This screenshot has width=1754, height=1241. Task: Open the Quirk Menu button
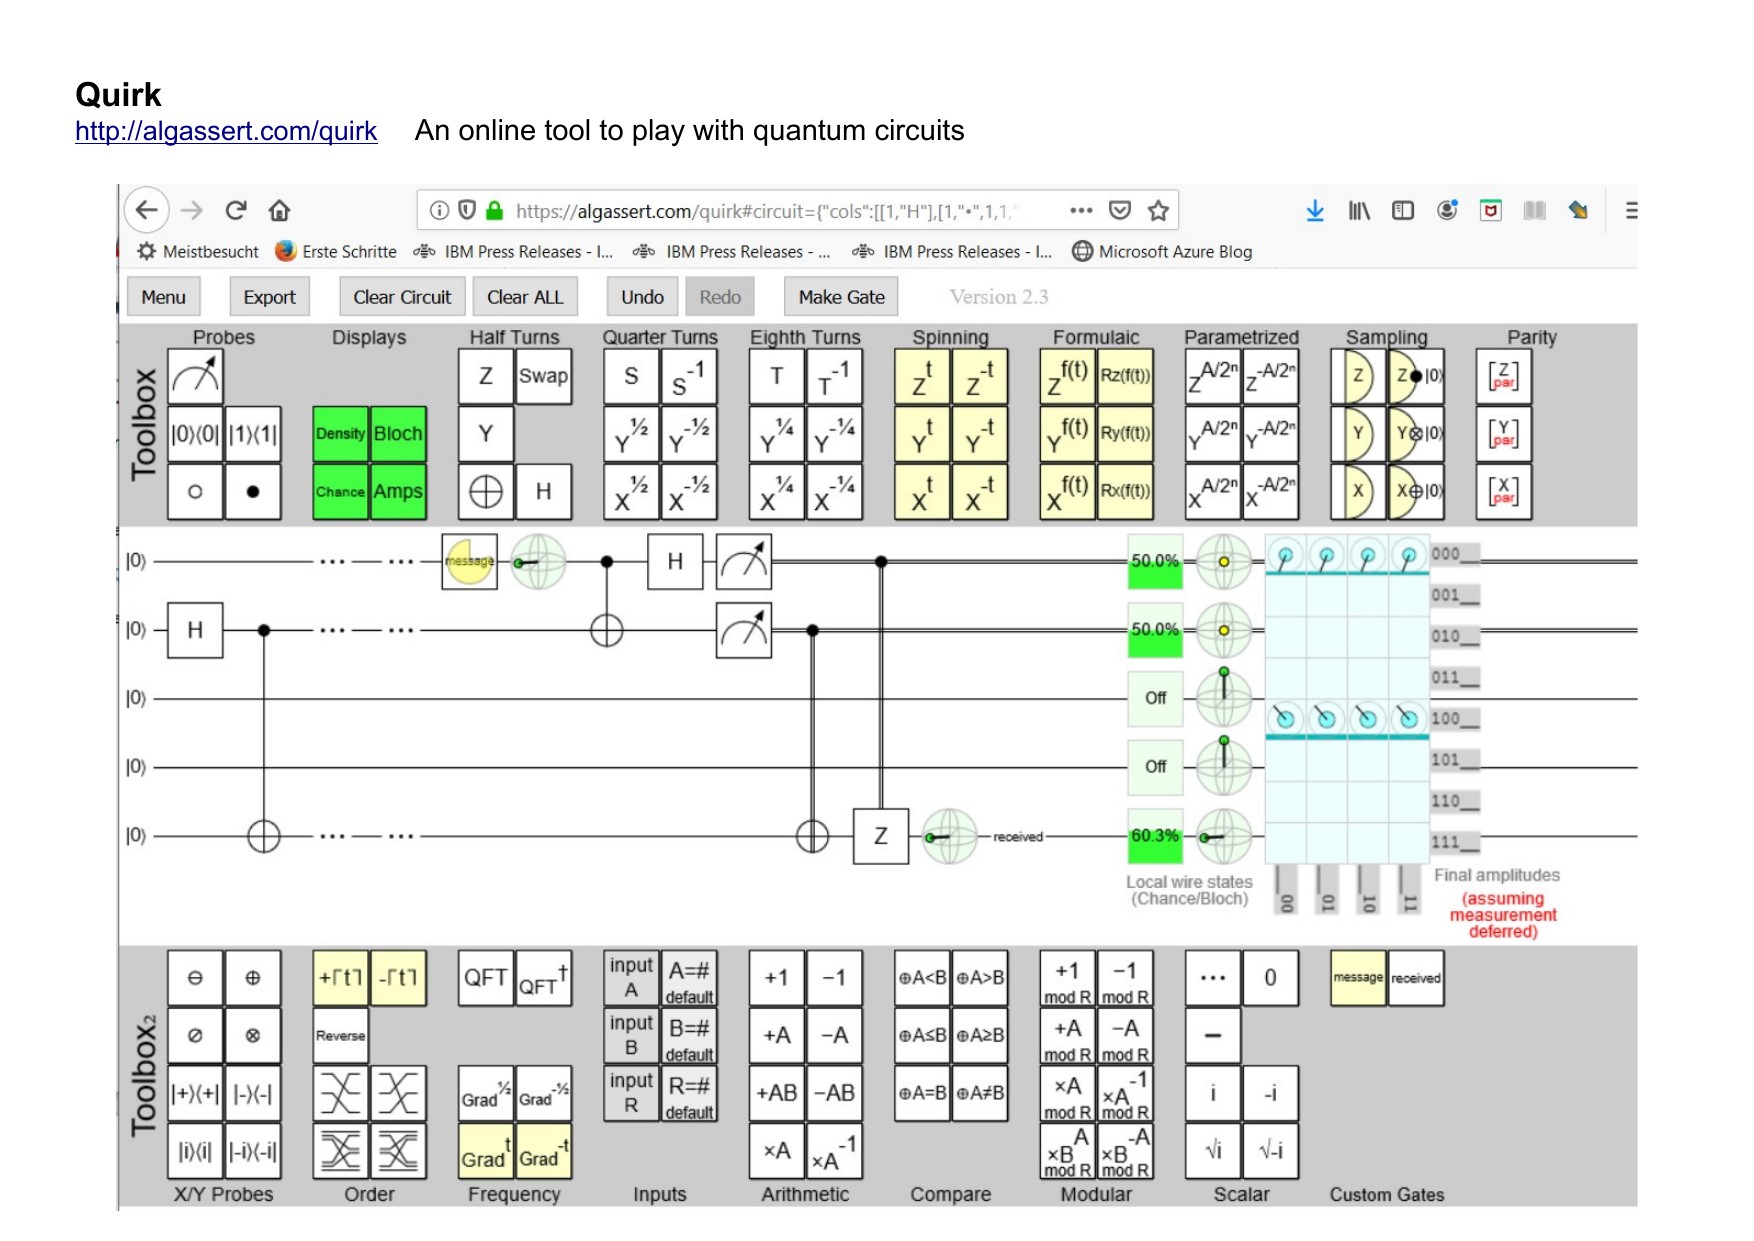[163, 297]
